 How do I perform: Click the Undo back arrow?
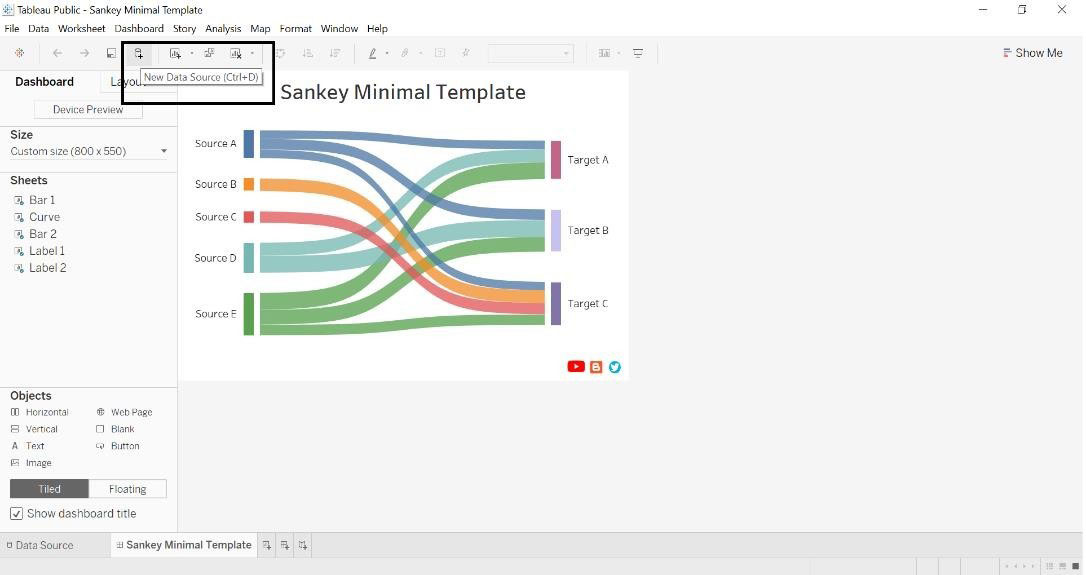pos(57,53)
